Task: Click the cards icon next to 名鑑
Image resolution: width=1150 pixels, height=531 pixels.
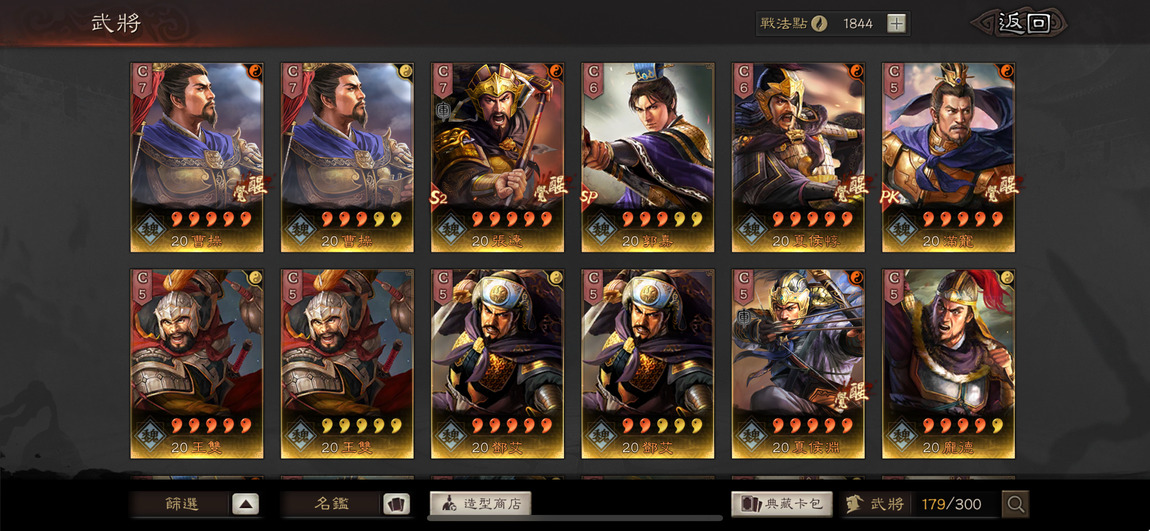Action: point(396,504)
